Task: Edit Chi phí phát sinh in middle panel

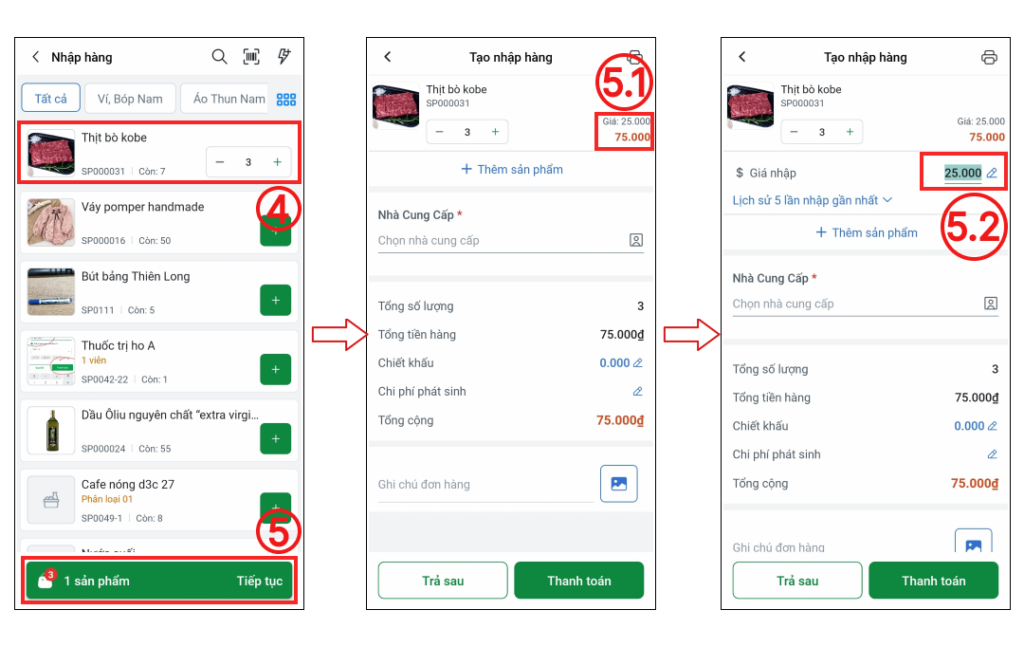Action: tap(637, 392)
